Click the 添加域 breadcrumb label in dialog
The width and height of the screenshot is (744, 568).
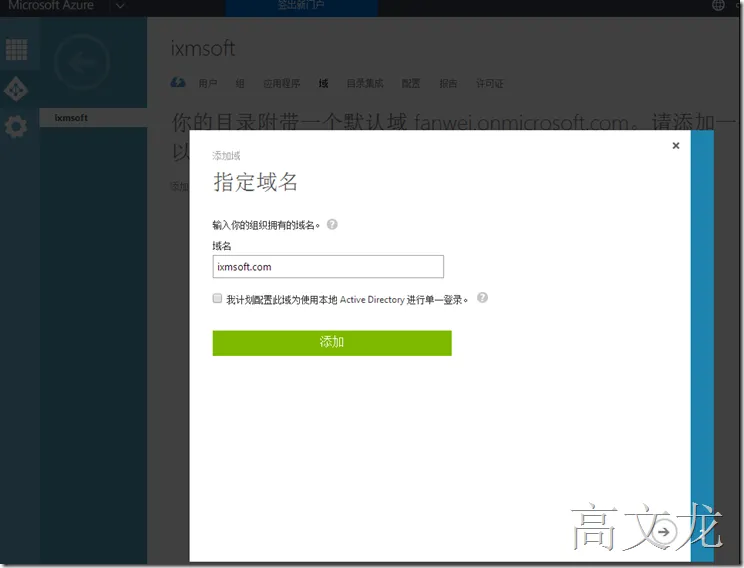pyautogui.click(x=226, y=156)
